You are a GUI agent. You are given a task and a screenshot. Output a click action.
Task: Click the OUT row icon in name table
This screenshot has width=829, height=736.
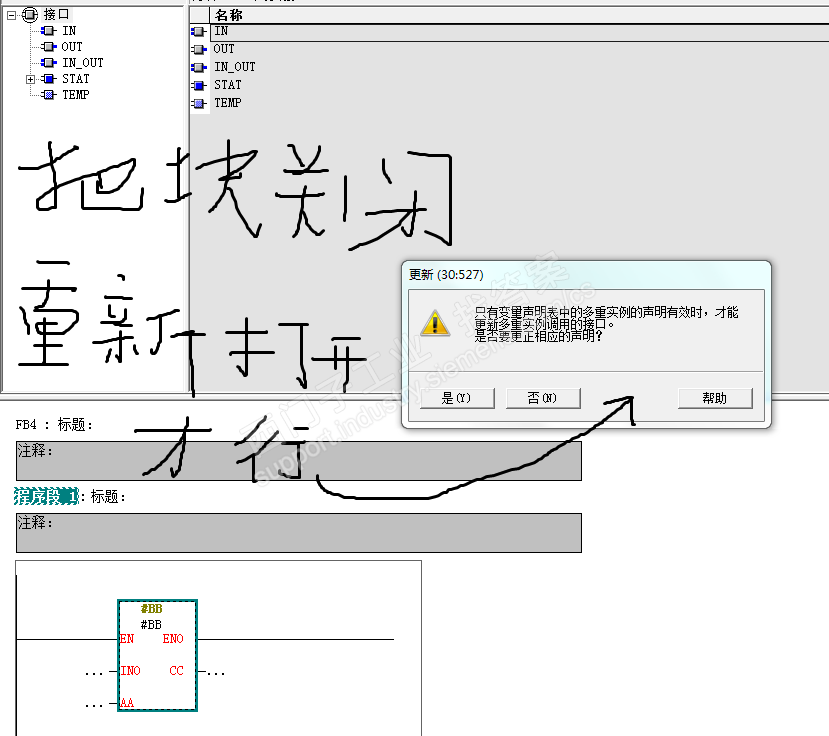click(199, 50)
